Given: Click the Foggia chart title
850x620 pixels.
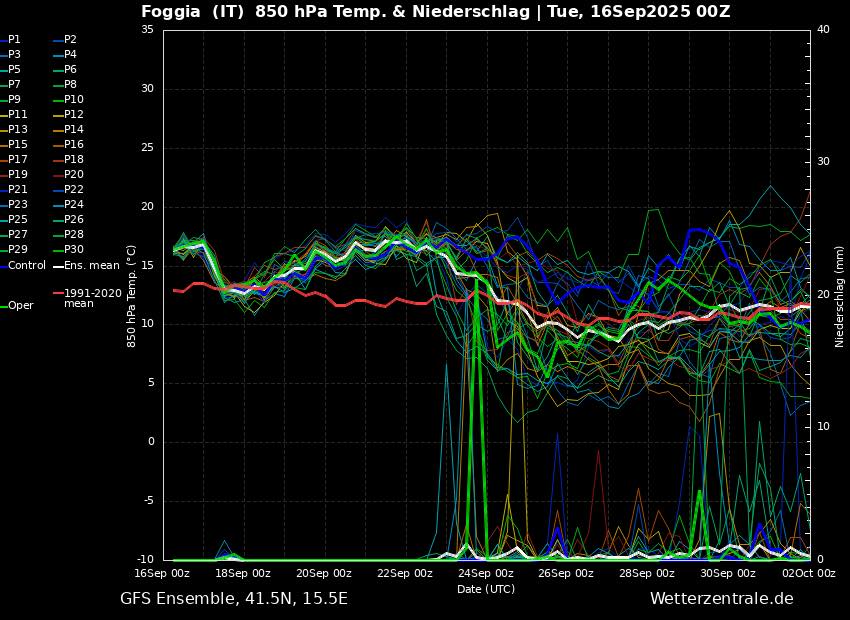Looking at the screenshot, I should pos(435,12).
